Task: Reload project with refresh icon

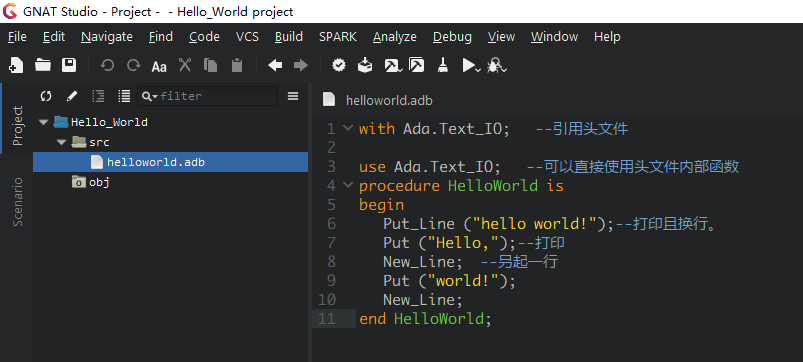Action: (x=46, y=96)
